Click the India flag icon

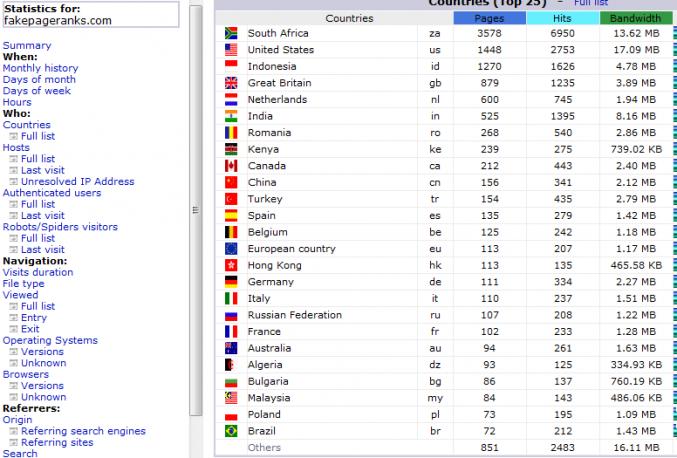tap(231, 116)
